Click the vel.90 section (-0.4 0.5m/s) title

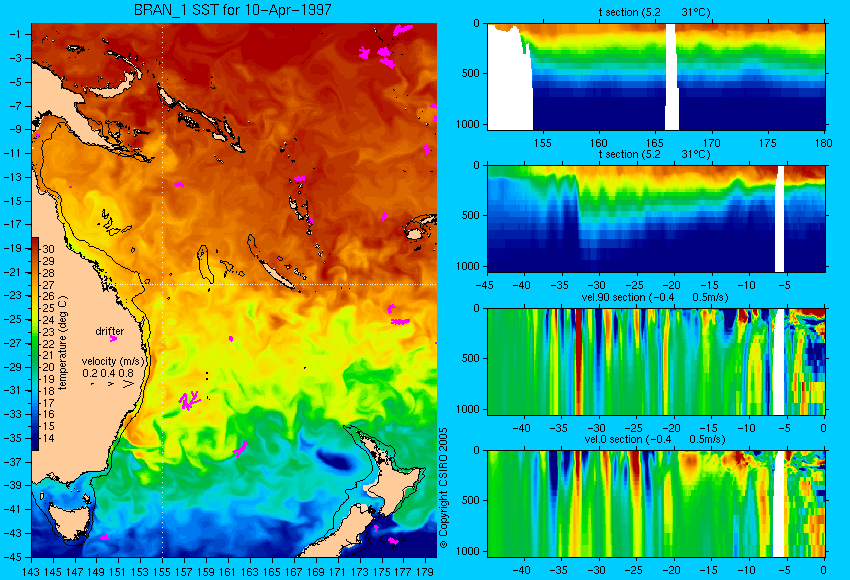(655, 297)
